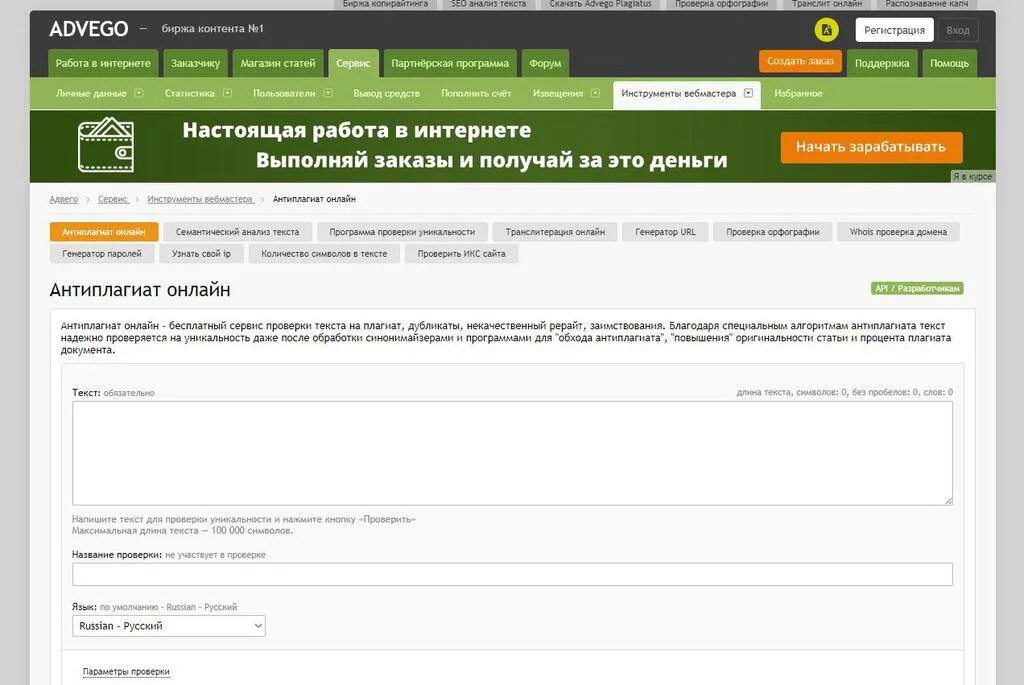Click the wallet icon in the banner
The height and width of the screenshot is (685, 1024).
pyautogui.click(x=106, y=144)
